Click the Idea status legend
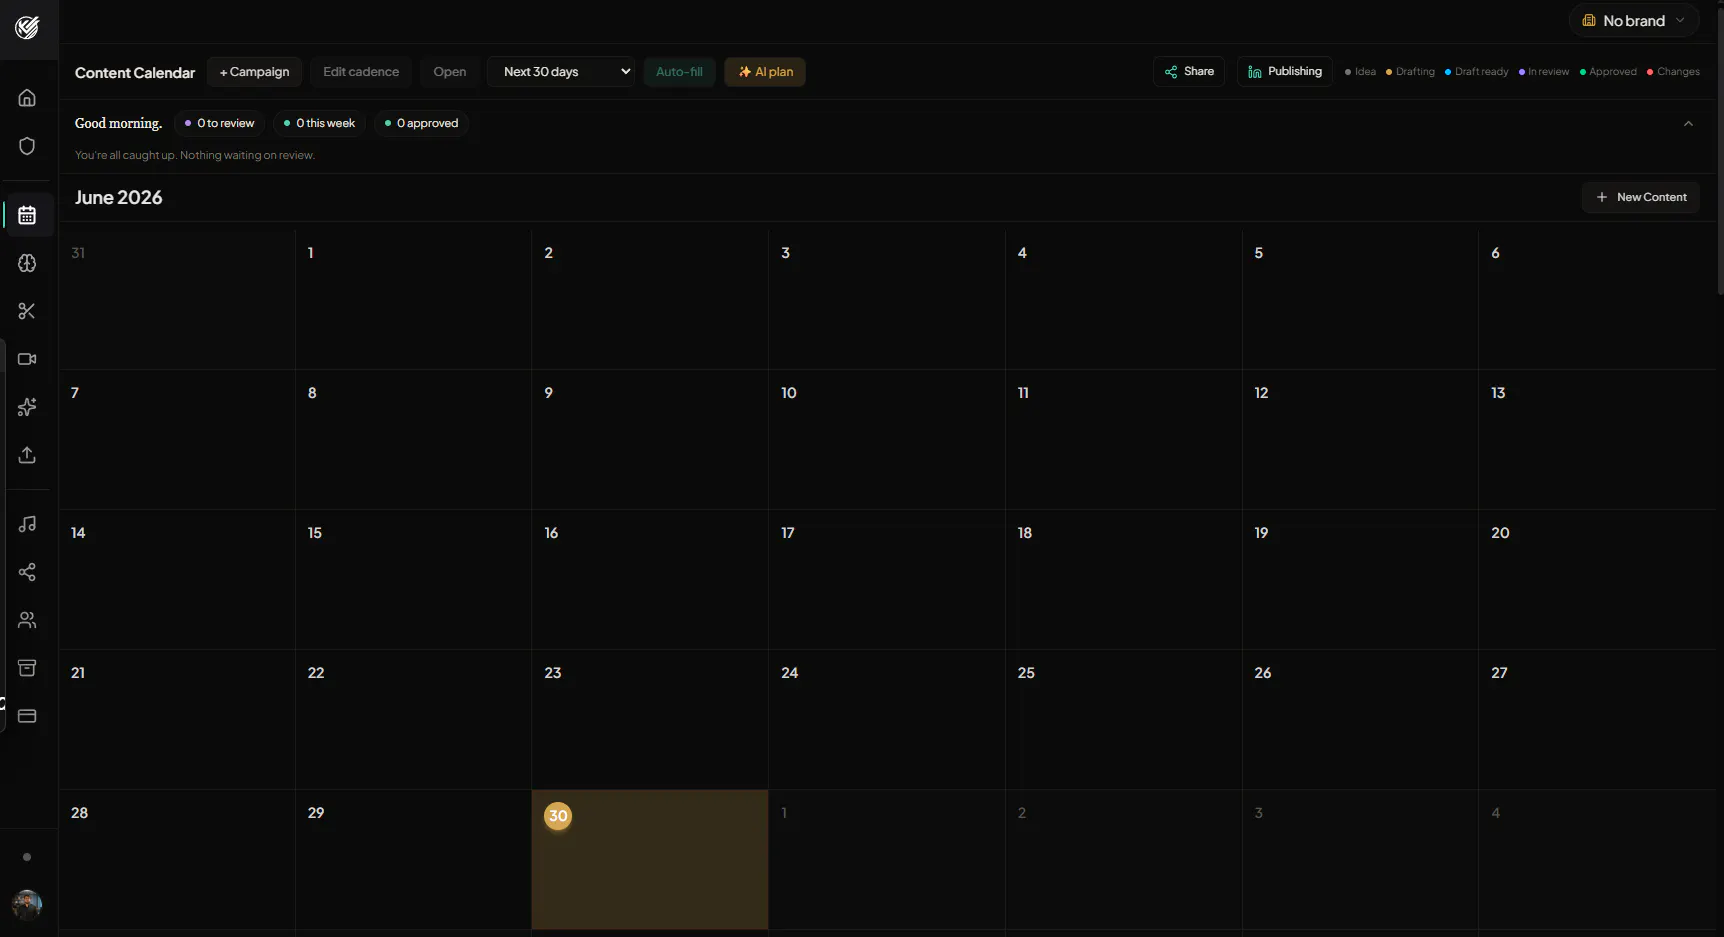The image size is (1724, 937). [1360, 72]
